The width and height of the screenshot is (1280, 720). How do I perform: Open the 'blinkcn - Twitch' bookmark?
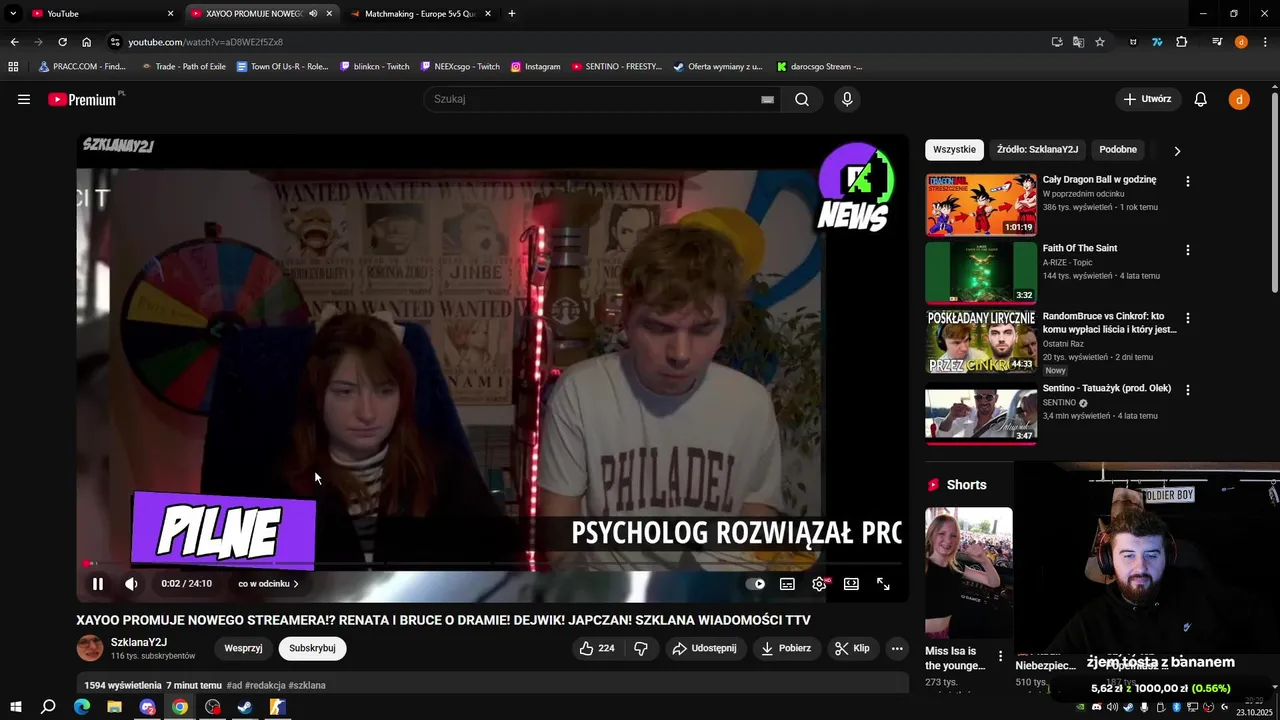pyautogui.click(x=375, y=67)
